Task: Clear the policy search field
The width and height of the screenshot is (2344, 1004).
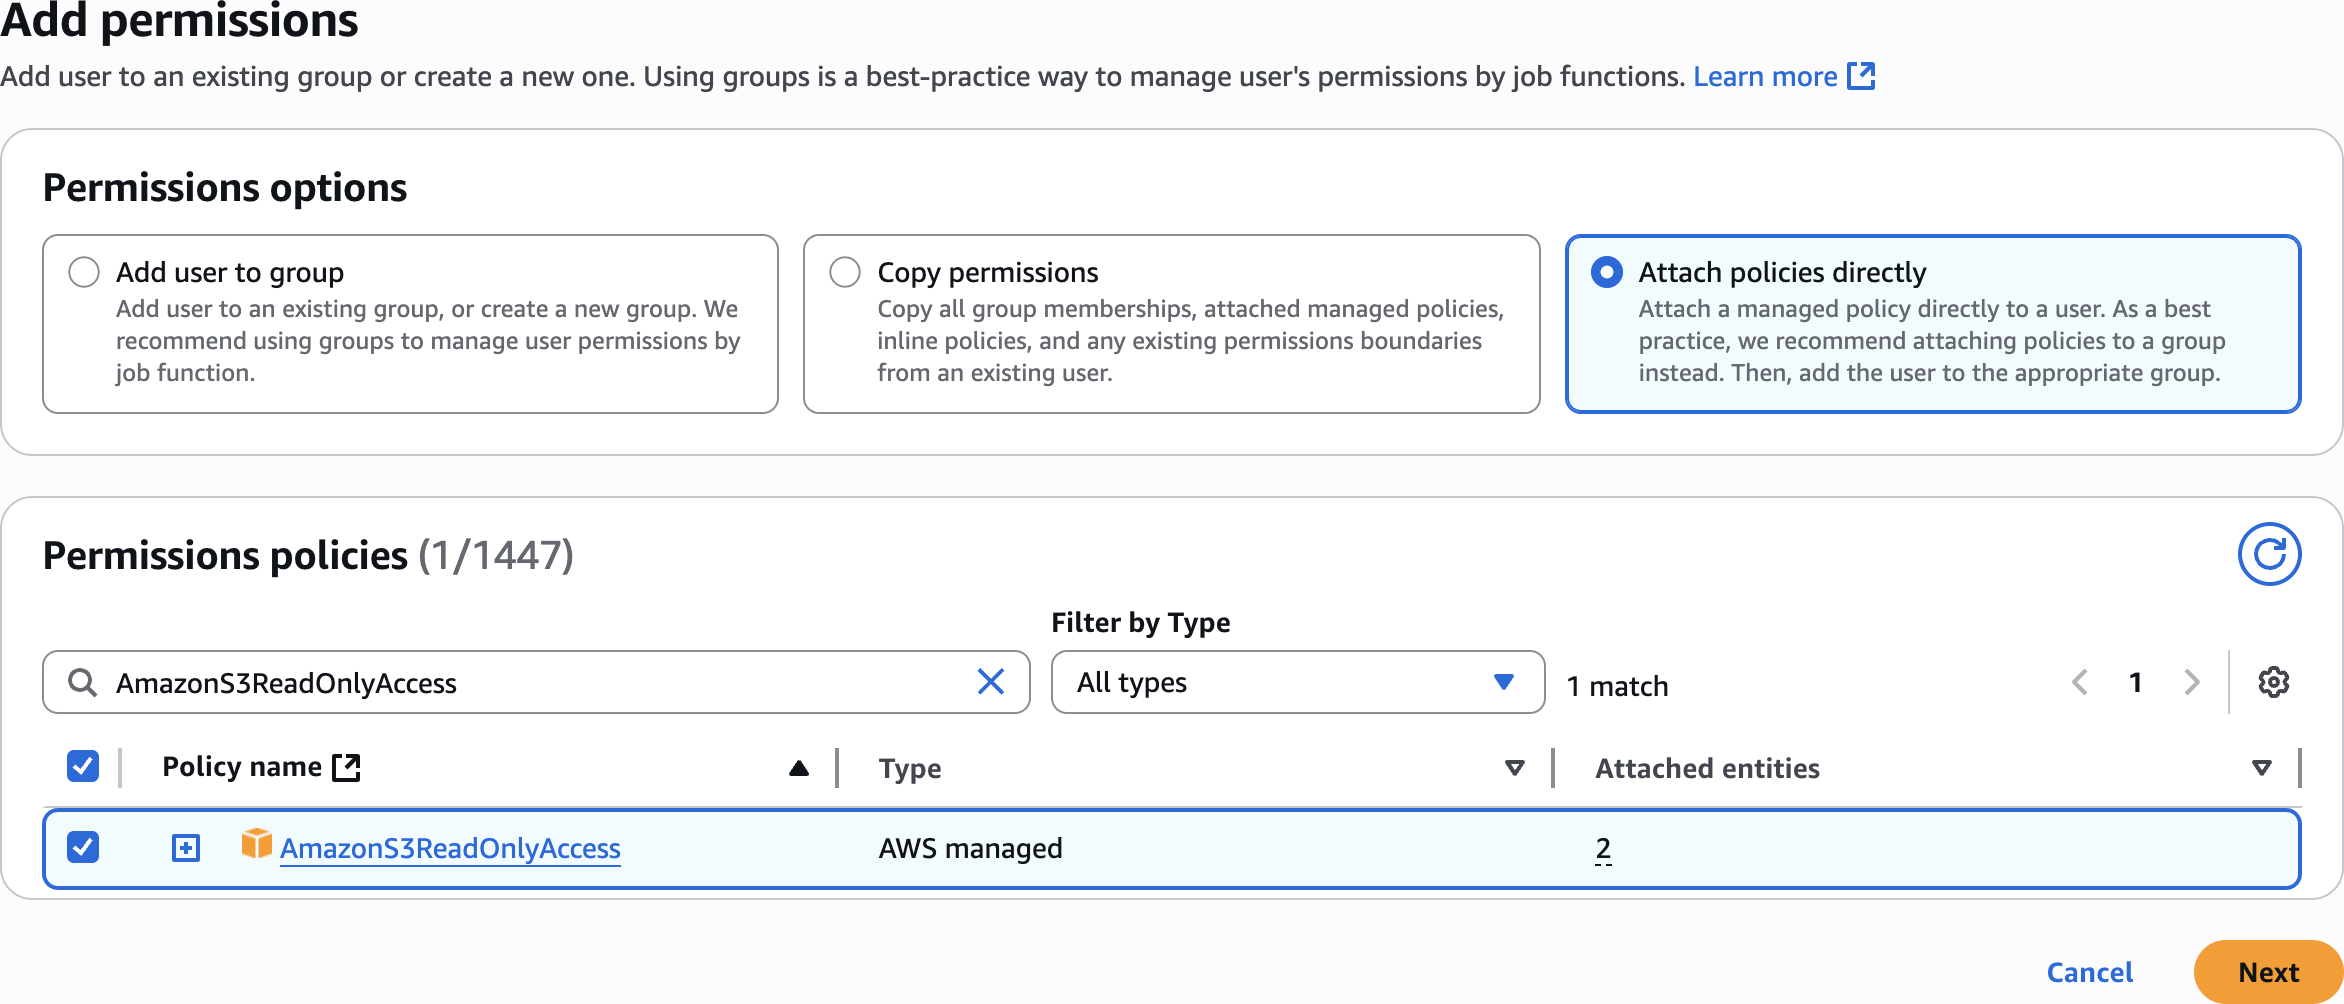Action: (990, 682)
